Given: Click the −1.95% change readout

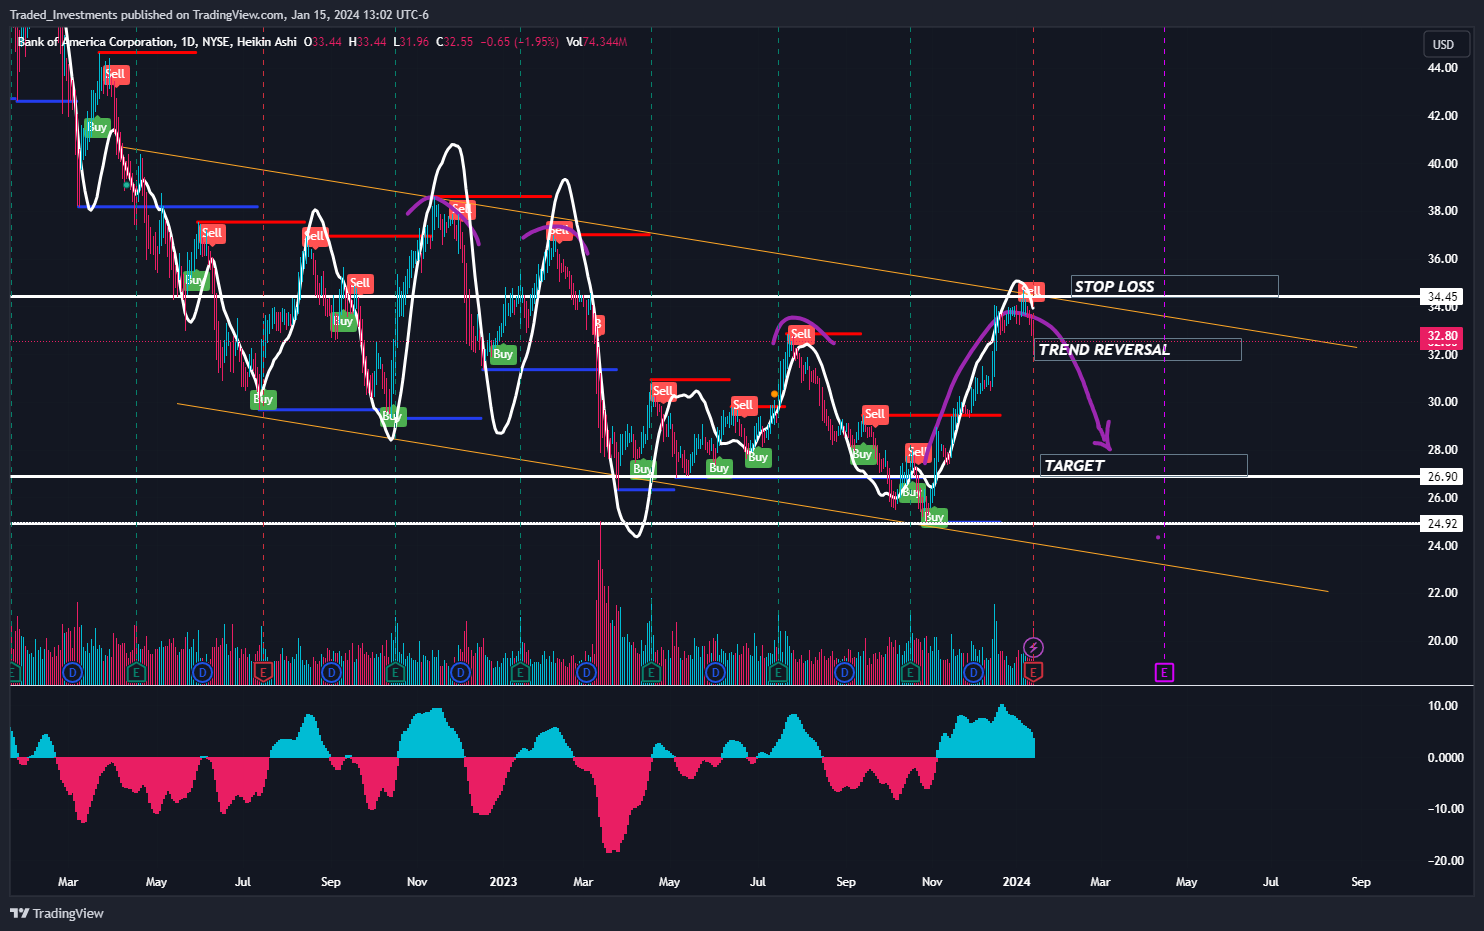Looking at the screenshot, I should click(537, 42).
